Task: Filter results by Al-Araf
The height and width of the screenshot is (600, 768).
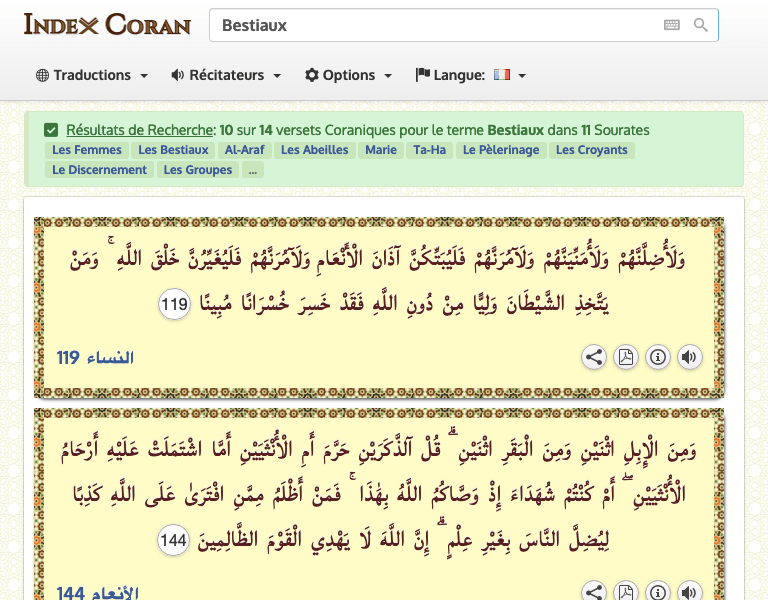Action: (x=244, y=150)
